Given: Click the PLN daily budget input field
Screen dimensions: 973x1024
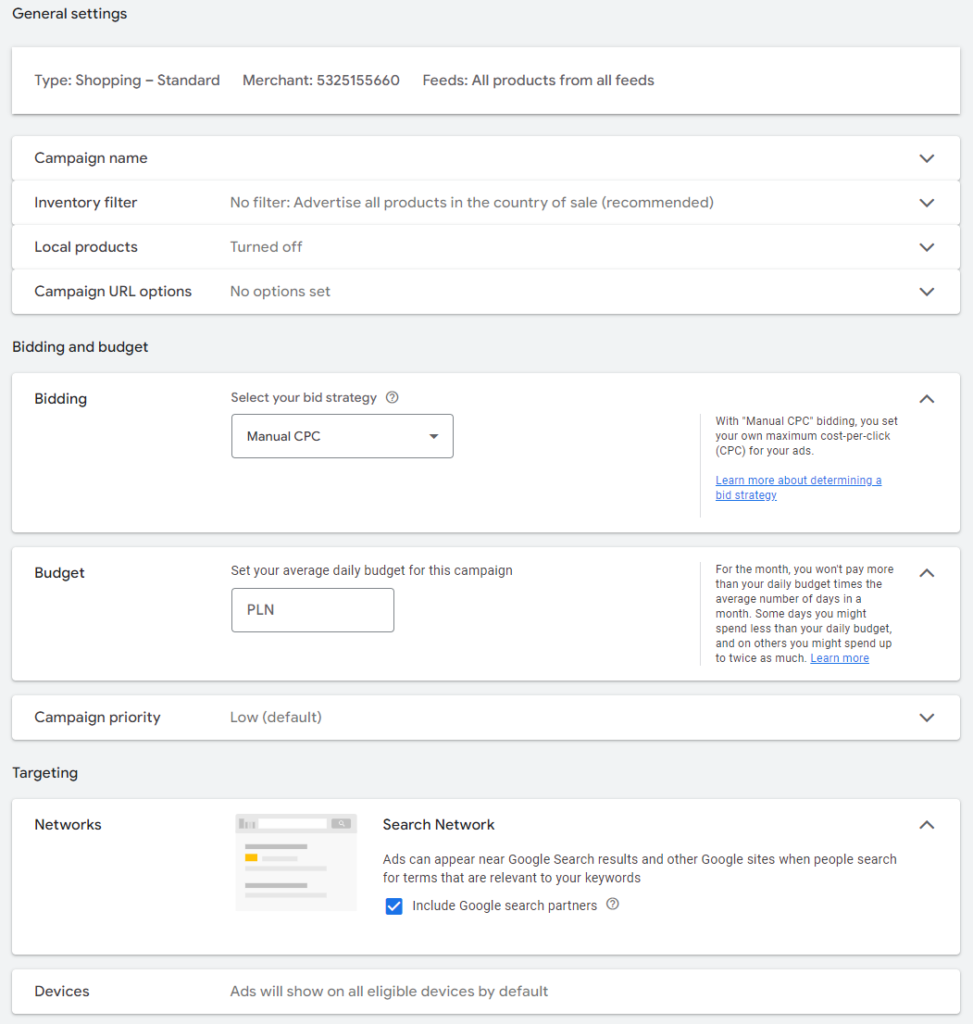Looking at the screenshot, I should (x=313, y=610).
